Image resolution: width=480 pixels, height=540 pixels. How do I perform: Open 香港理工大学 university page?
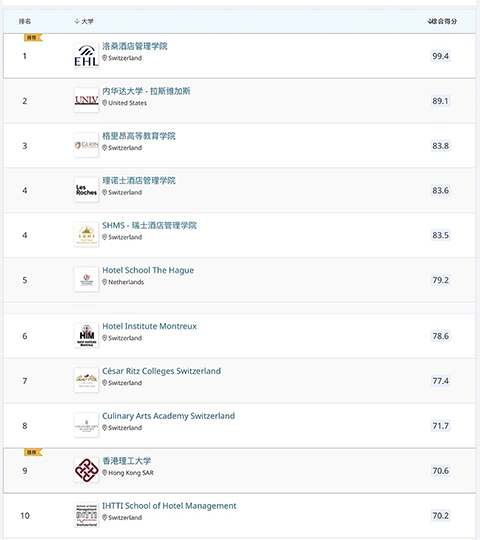[126, 461]
